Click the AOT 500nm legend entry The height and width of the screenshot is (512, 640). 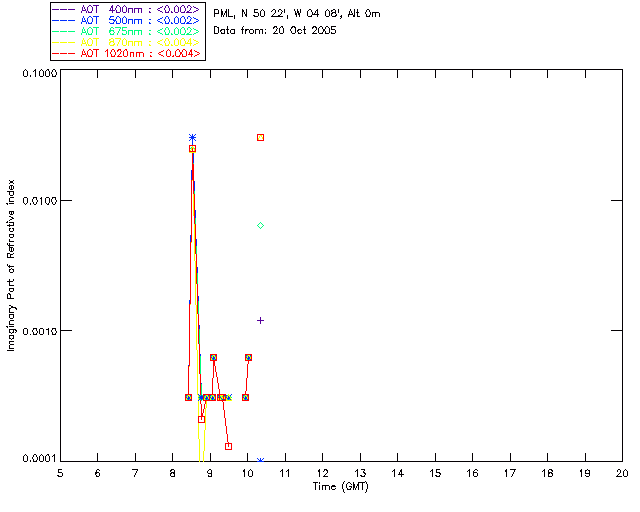127,20
